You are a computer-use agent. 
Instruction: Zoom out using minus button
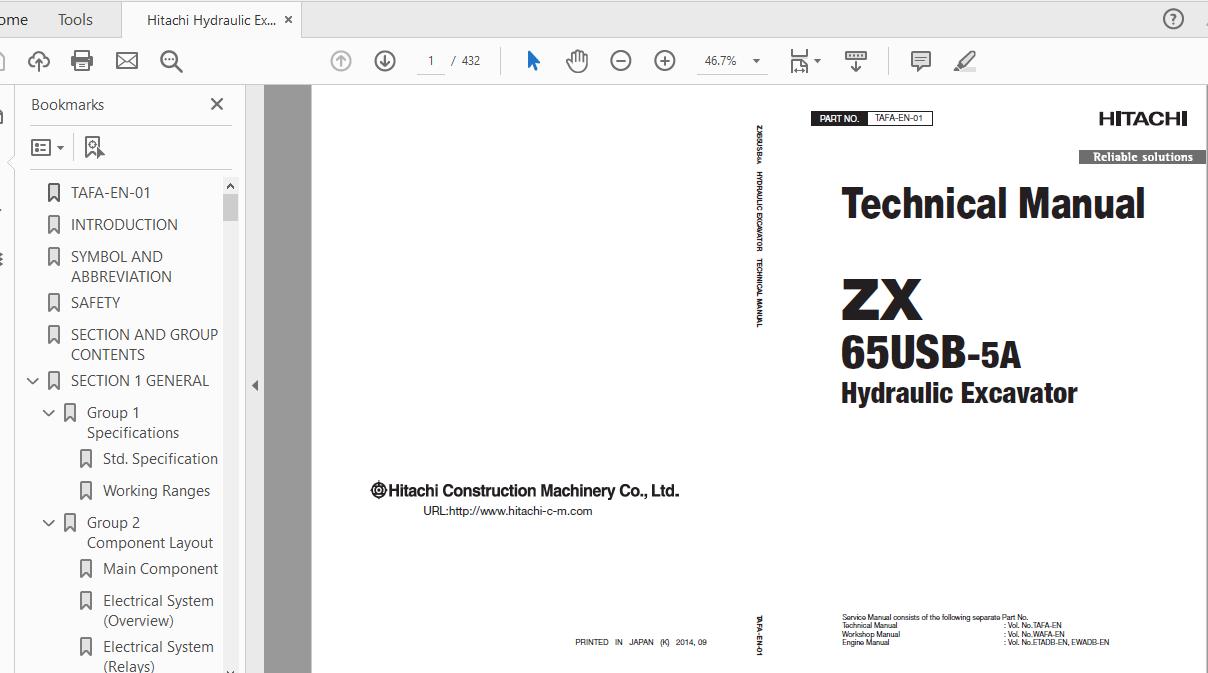point(621,61)
